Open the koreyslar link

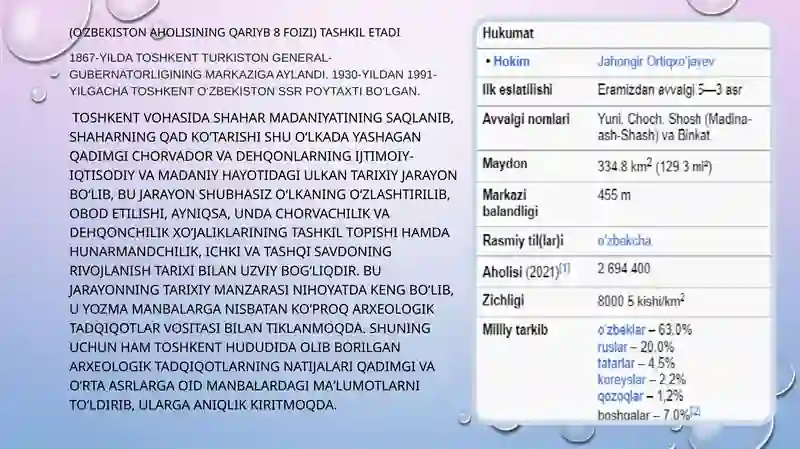point(621,380)
